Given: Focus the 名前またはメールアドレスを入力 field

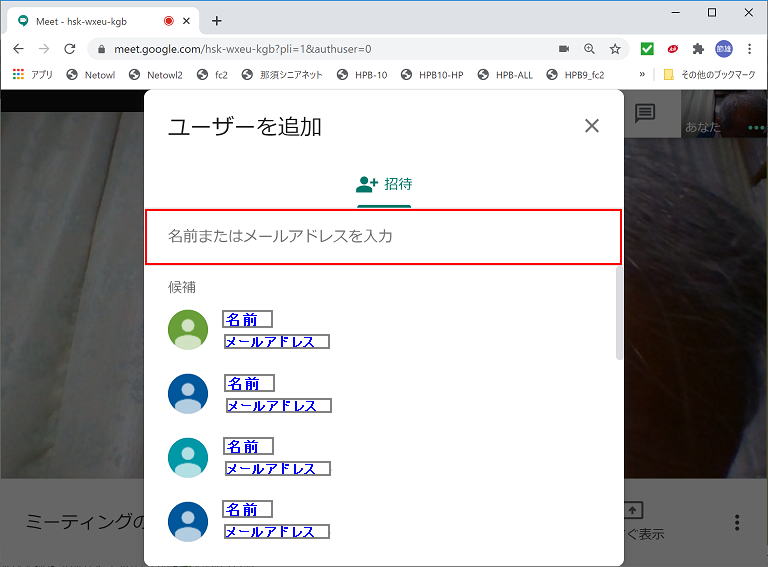Looking at the screenshot, I should pyautogui.click(x=384, y=237).
